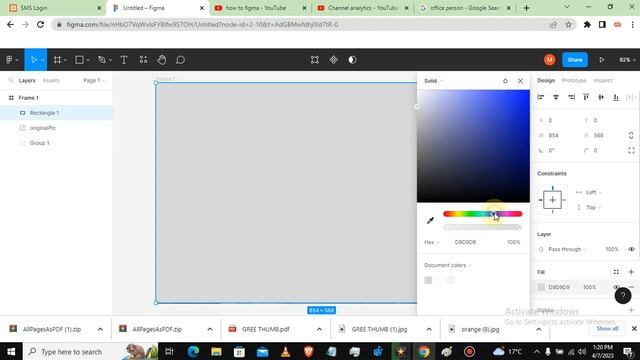
Task: Pick a color with the eyedropper
Action: (430, 220)
